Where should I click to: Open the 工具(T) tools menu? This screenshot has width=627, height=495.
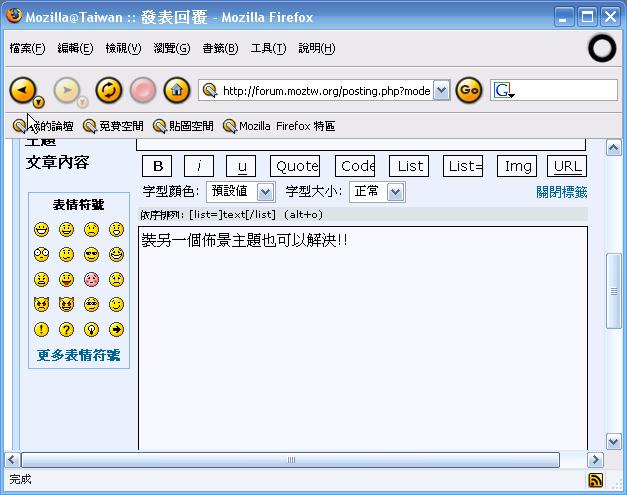tap(268, 48)
